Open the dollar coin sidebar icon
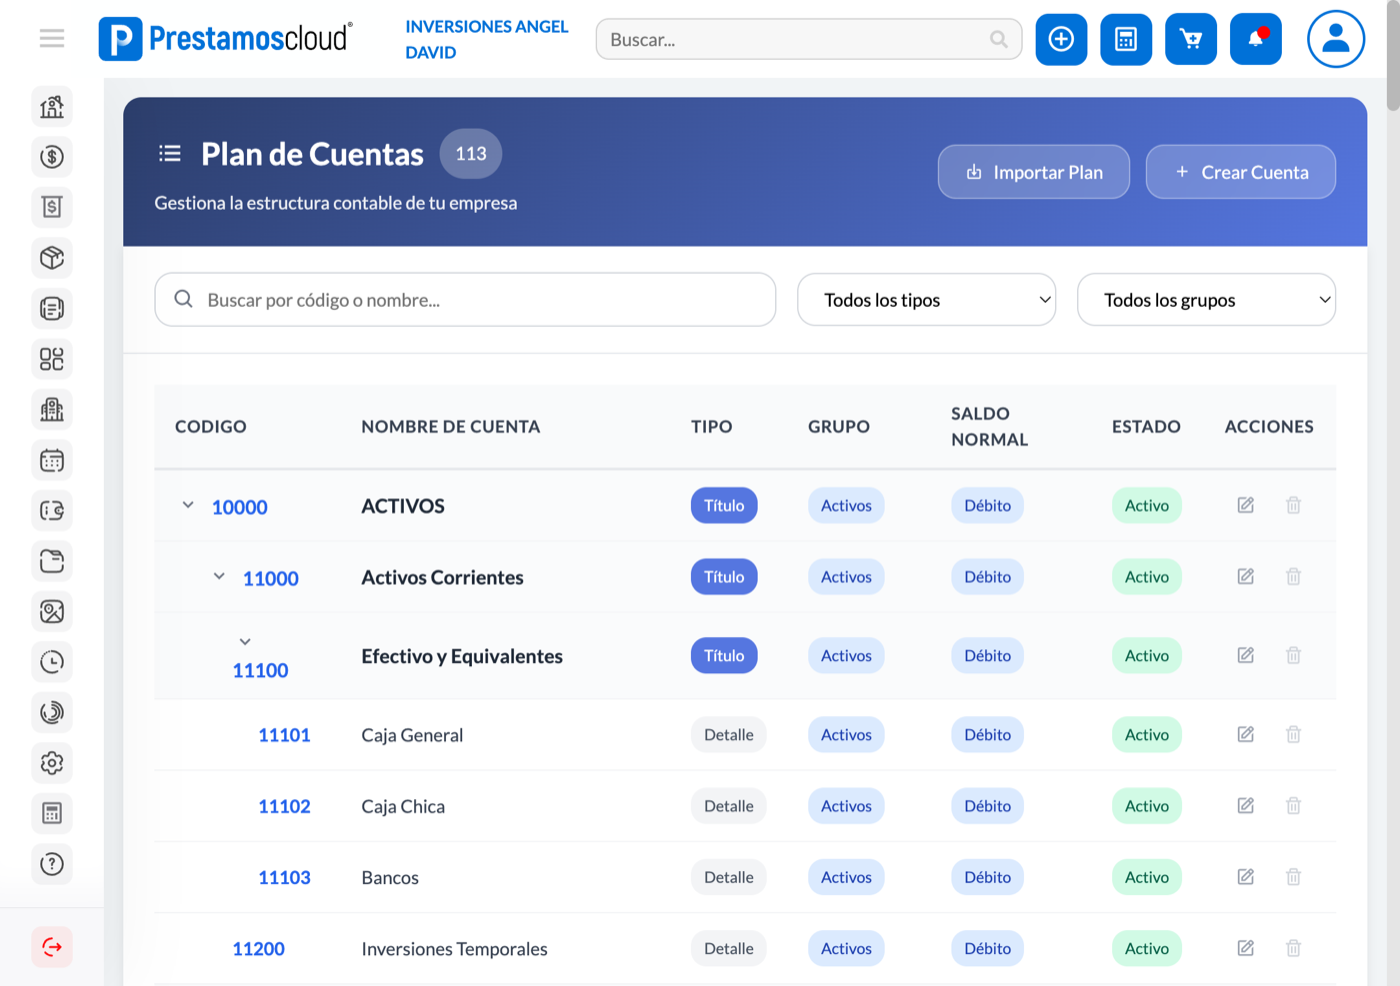 (52, 157)
